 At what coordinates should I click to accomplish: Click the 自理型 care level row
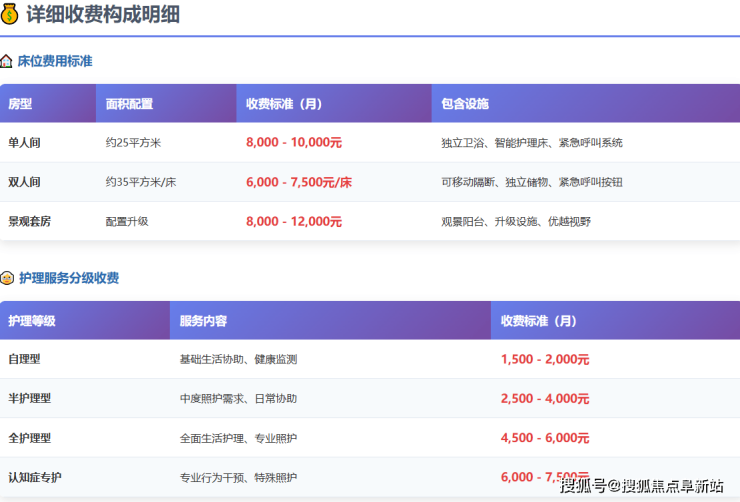24,359
